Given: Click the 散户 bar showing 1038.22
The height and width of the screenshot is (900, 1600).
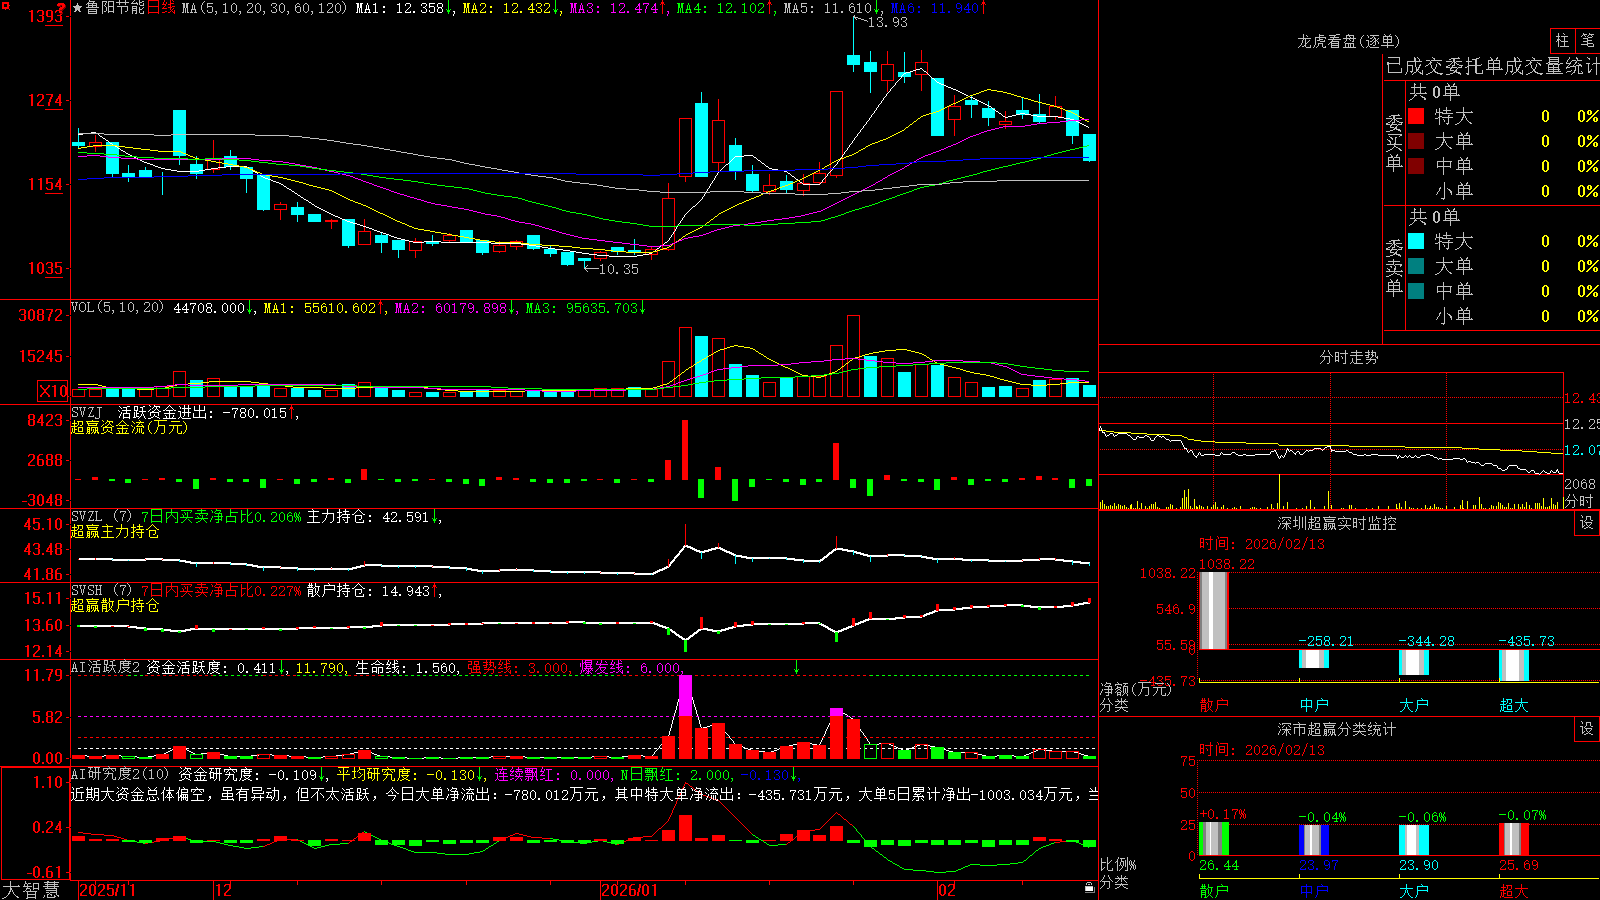Looking at the screenshot, I should tap(1214, 610).
